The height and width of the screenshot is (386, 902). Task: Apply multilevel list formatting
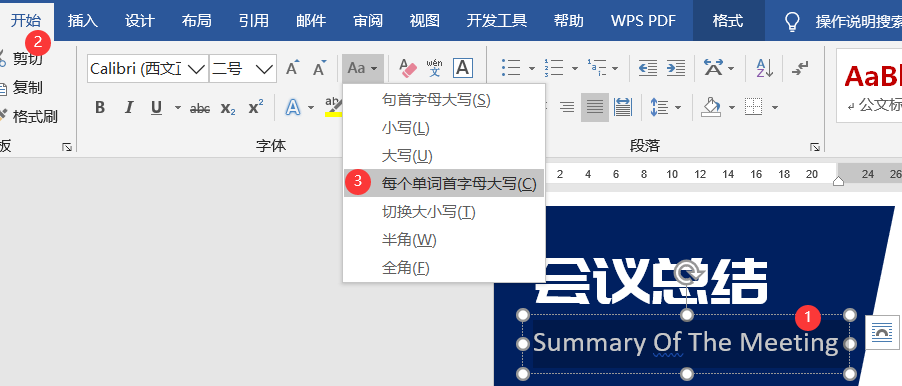[x=597, y=68]
